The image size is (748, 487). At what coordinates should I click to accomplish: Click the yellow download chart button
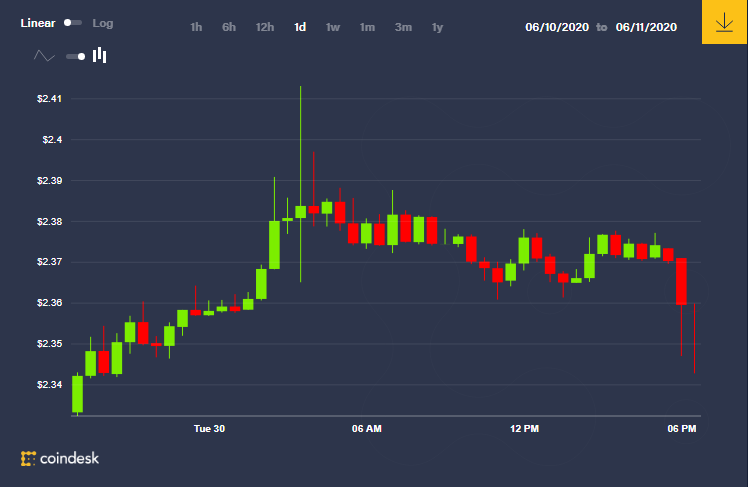pos(724,22)
